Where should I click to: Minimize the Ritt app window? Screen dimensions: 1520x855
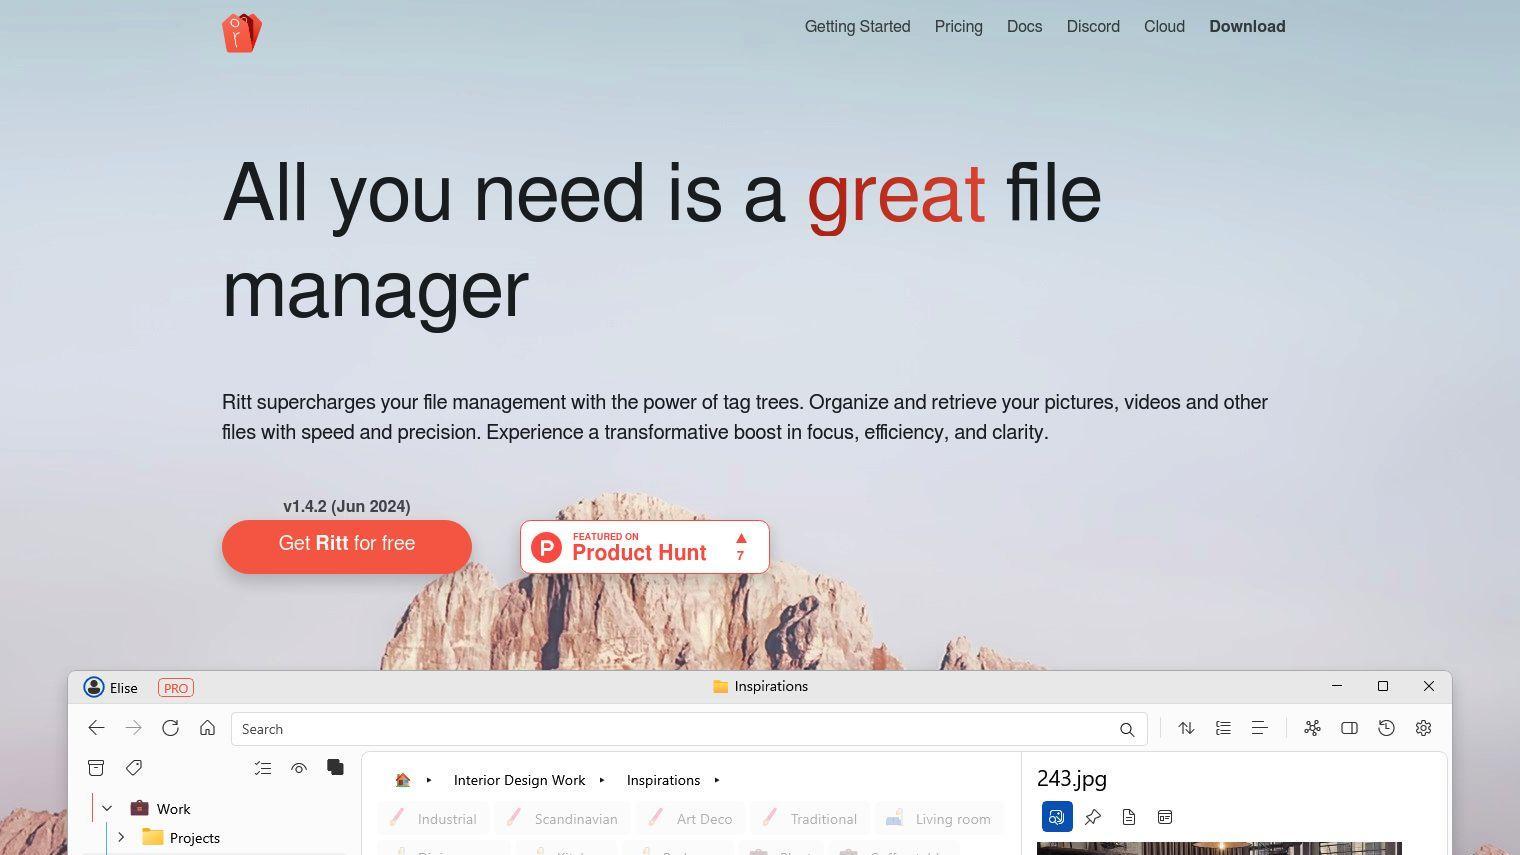1337,686
